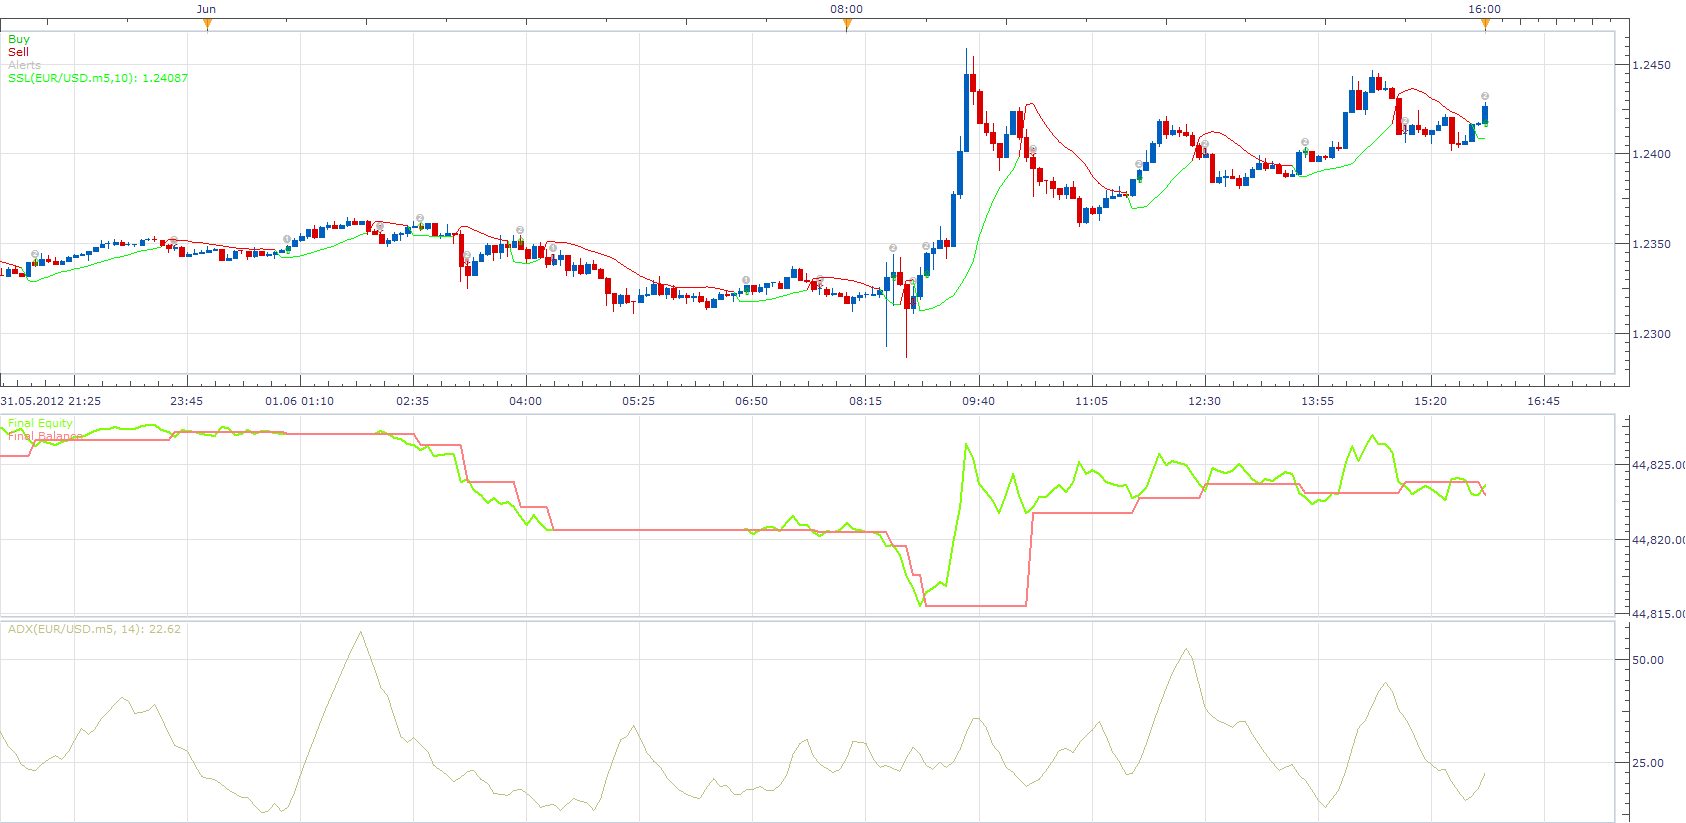Click the 25.00 ADX axis value
Image resolution: width=1686 pixels, height=823 pixels.
click(x=1648, y=763)
